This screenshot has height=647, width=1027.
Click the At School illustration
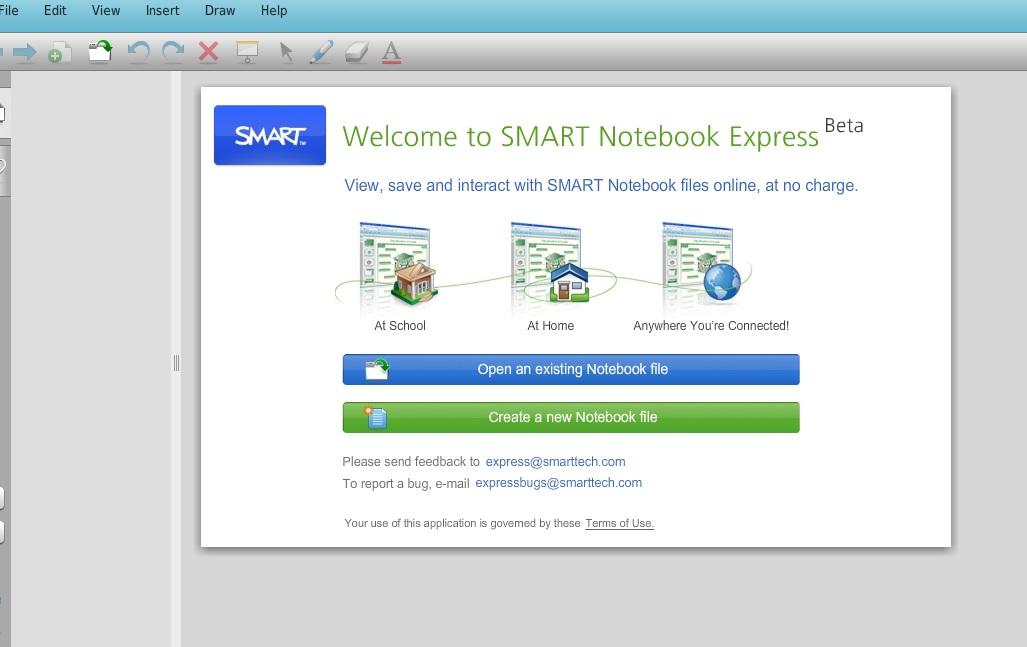396,265
